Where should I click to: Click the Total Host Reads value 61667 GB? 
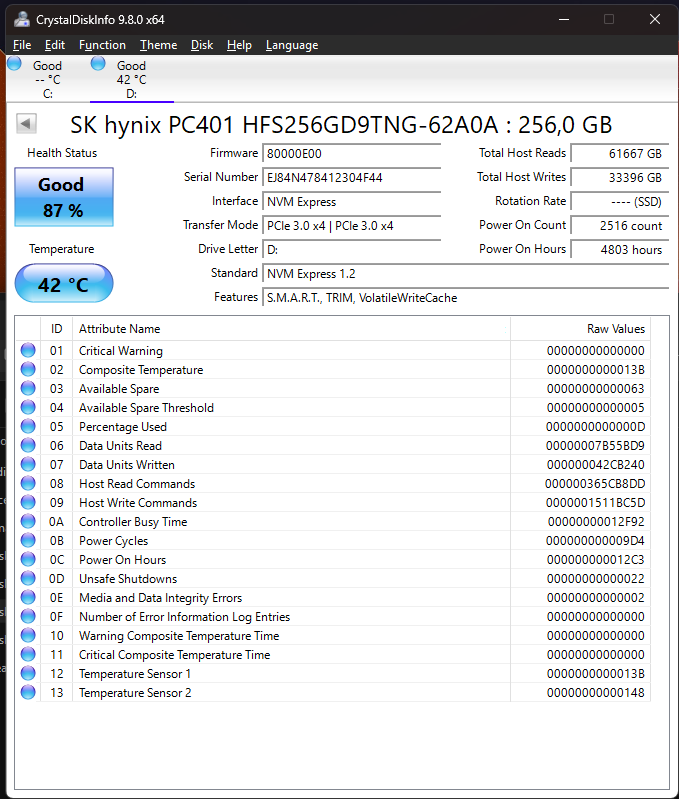pos(619,153)
